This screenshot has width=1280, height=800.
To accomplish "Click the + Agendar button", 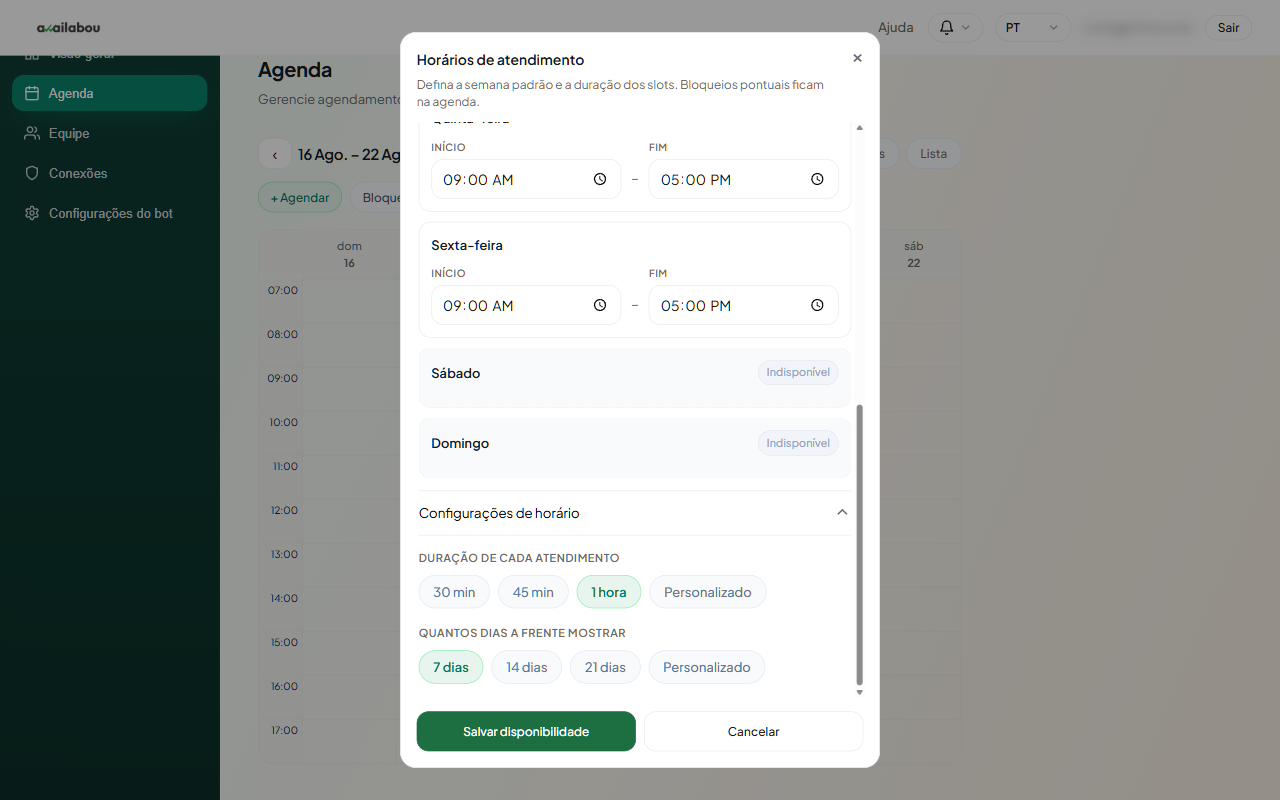I will coord(300,198).
